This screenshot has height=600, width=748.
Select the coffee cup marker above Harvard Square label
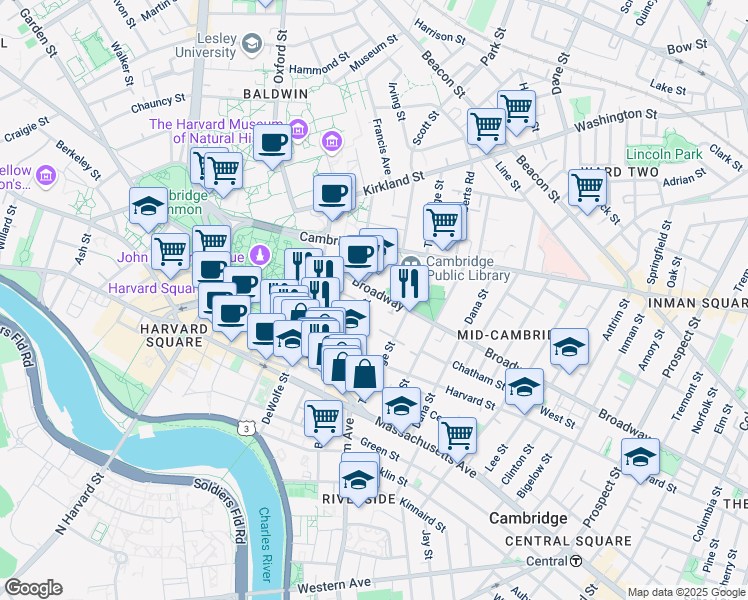(231, 317)
